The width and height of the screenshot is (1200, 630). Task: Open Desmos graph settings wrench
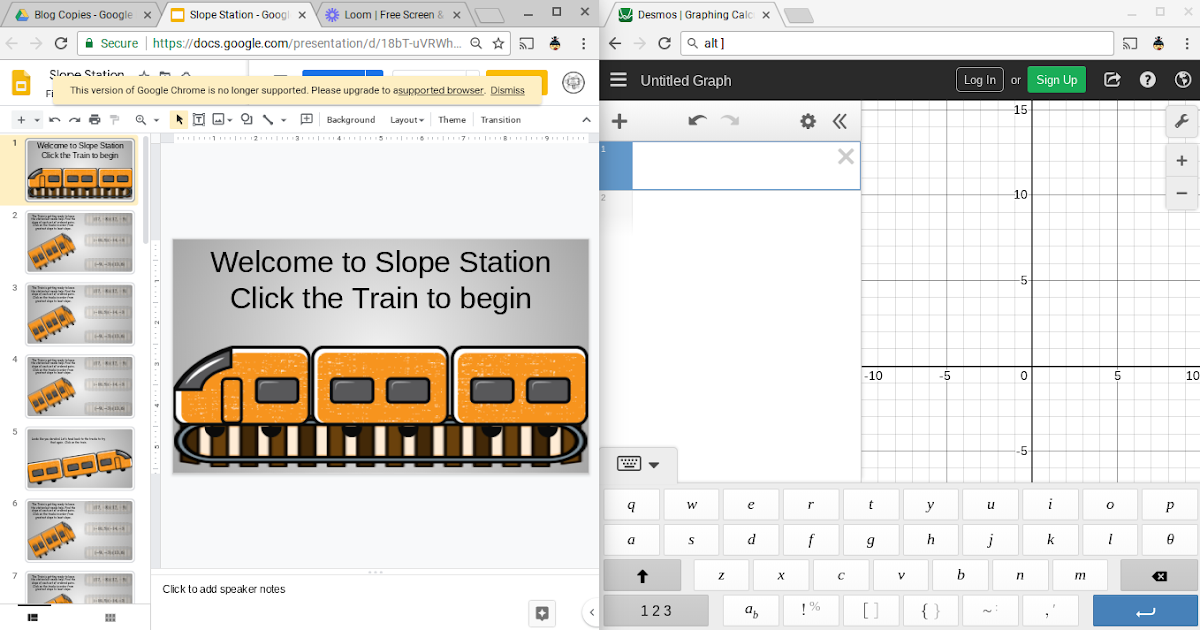point(1182,120)
